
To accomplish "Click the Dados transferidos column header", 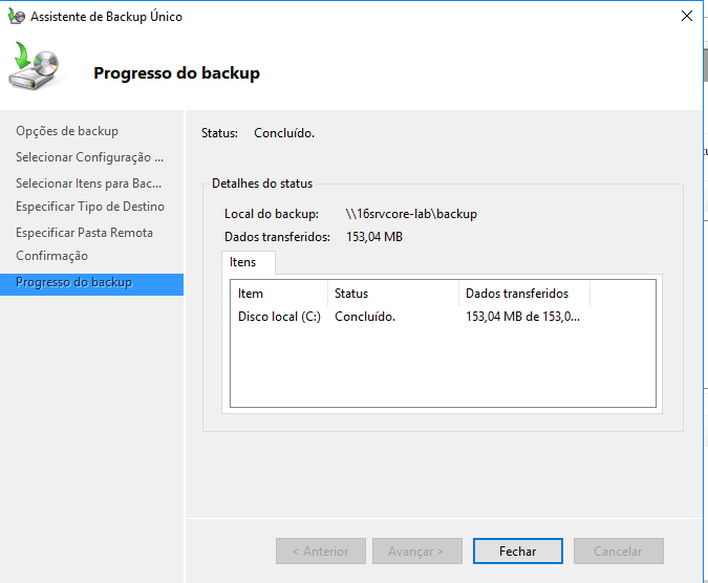I will tap(524, 294).
